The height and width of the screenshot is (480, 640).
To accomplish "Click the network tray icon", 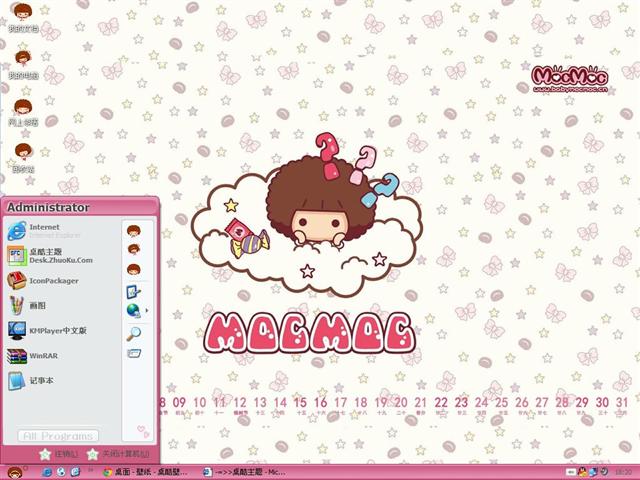I will [593, 472].
